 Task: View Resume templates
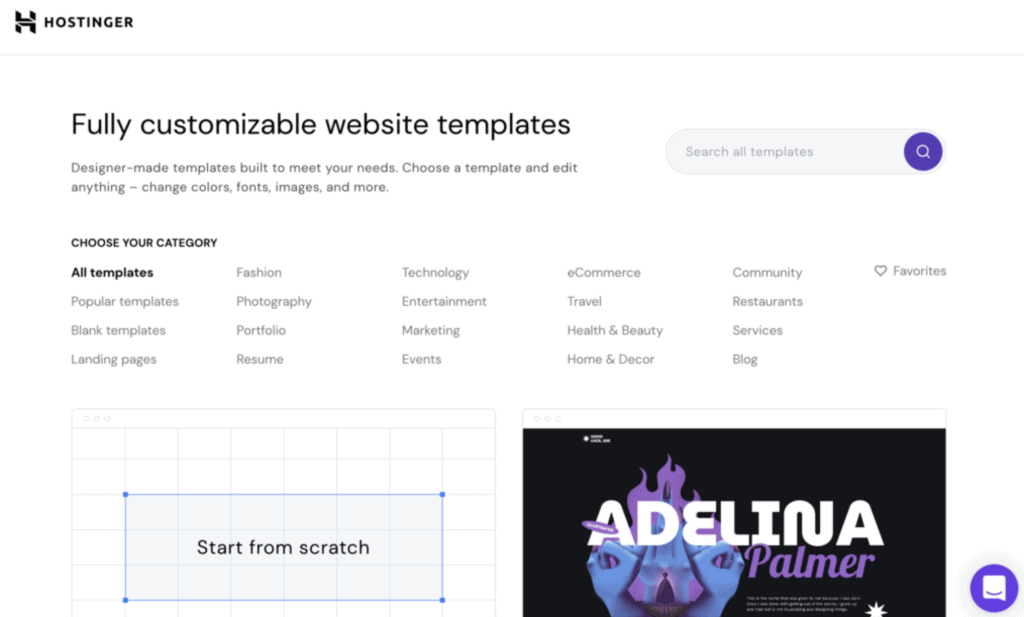(x=260, y=359)
